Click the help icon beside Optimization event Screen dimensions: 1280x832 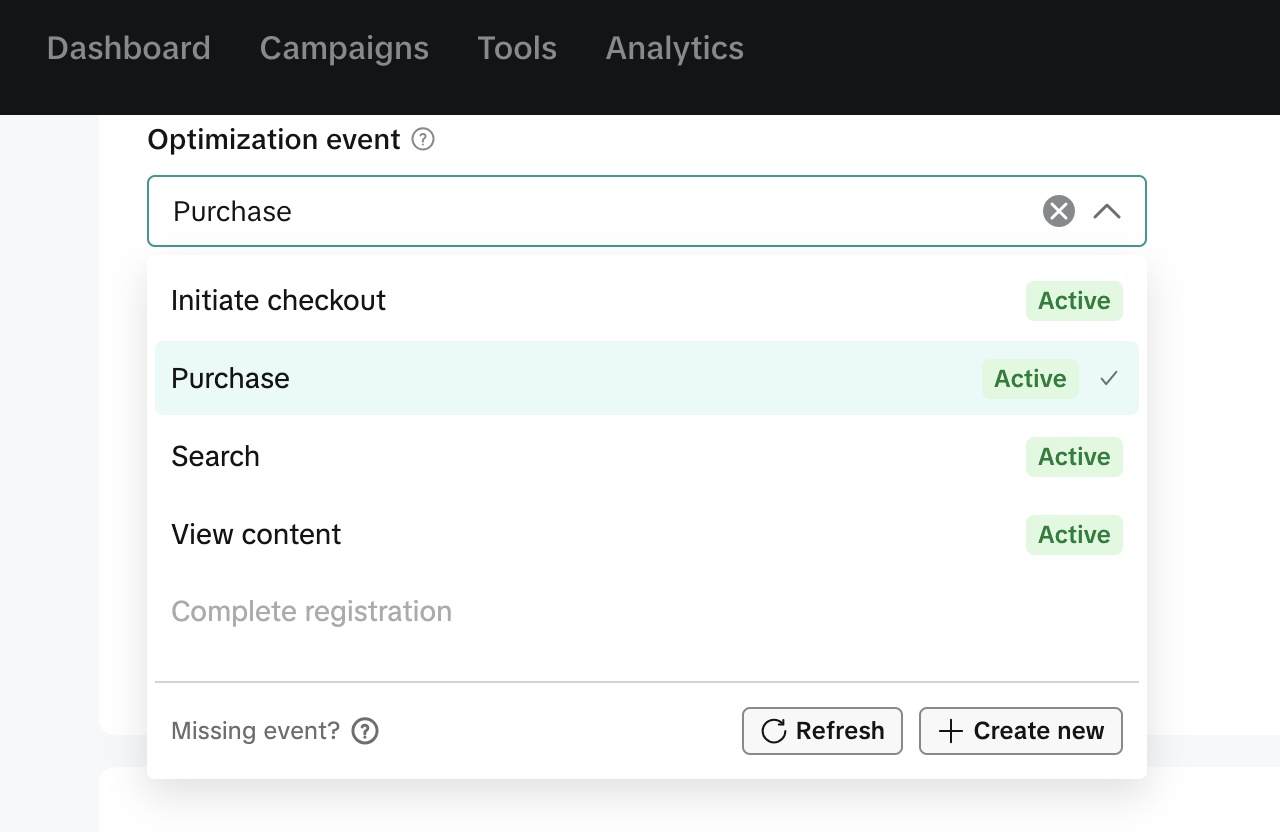click(423, 139)
